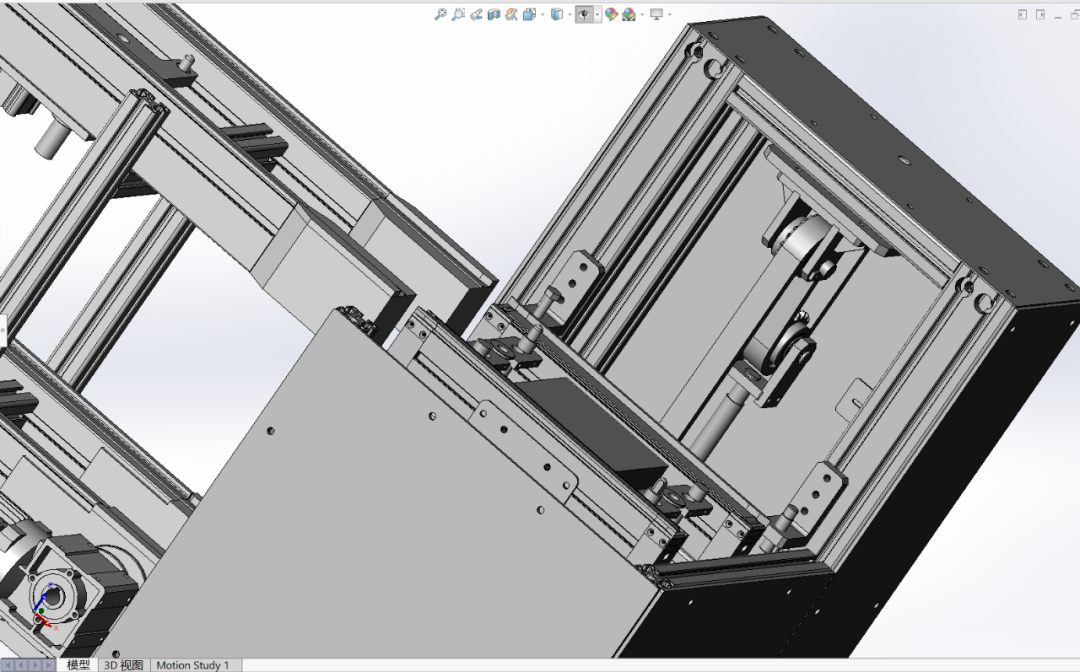
Task: Open the View Settings dropdown arrow
Action: (x=669, y=14)
